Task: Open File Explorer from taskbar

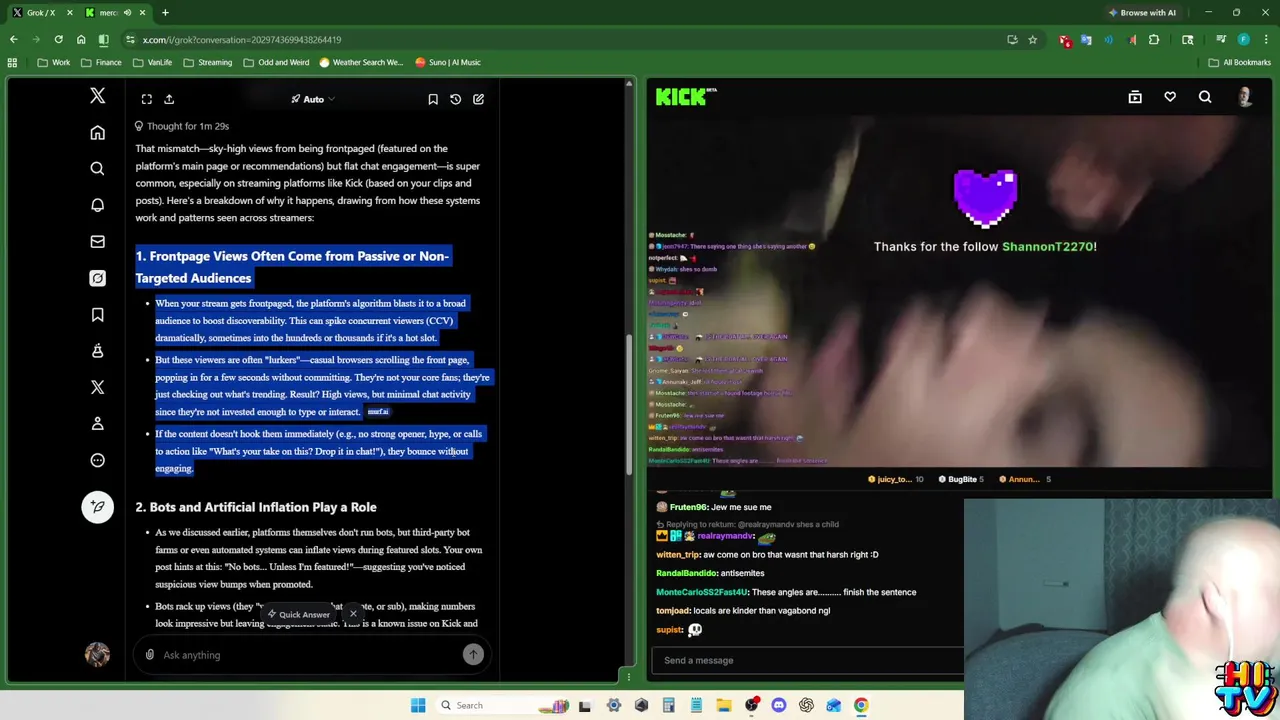Action: pyautogui.click(x=723, y=705)
